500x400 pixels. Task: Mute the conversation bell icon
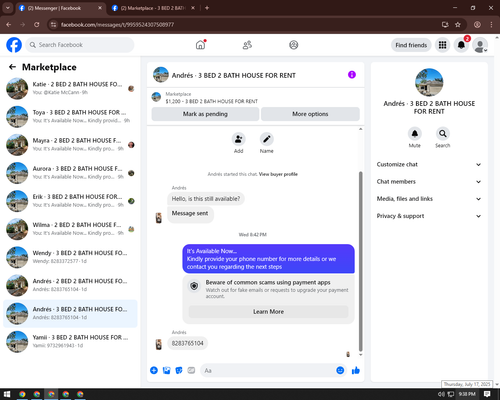(x=415, y=134)
